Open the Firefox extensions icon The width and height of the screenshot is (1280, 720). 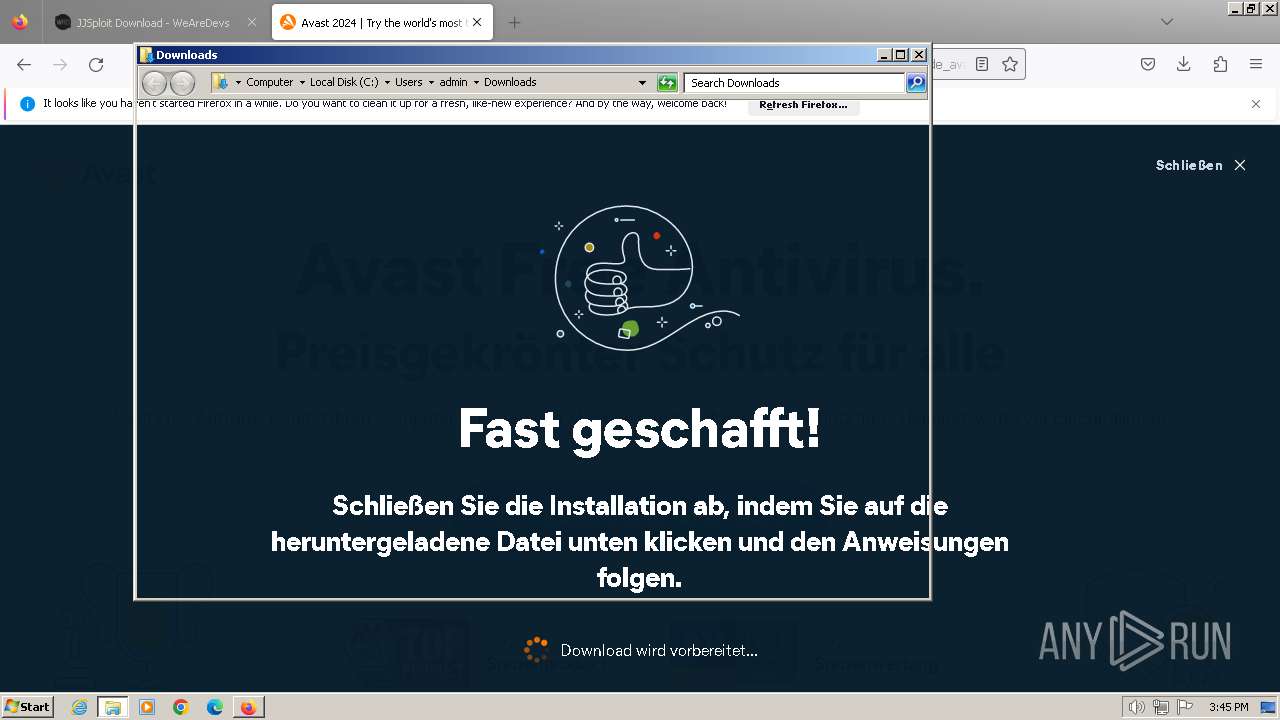tap(1220, 64)
